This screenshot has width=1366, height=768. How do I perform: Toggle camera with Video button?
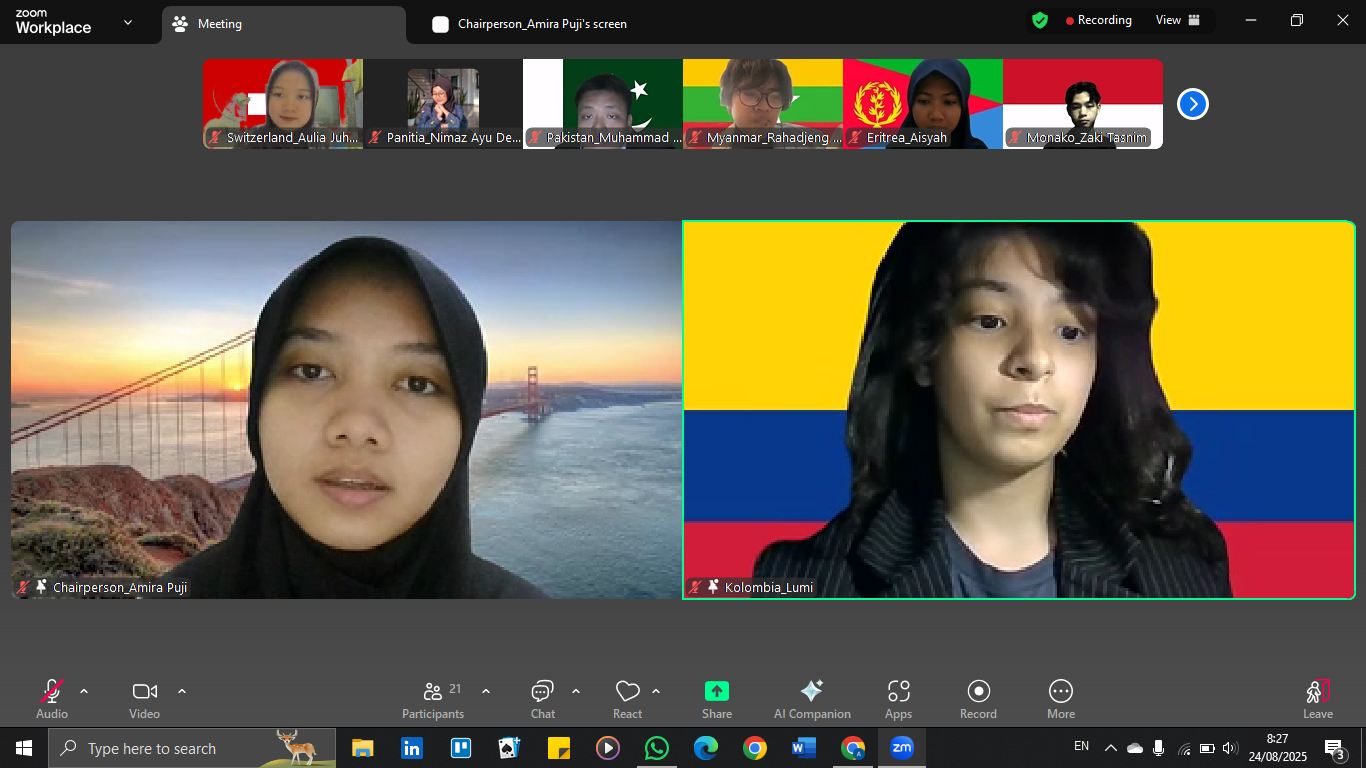[x=144, y=692]
